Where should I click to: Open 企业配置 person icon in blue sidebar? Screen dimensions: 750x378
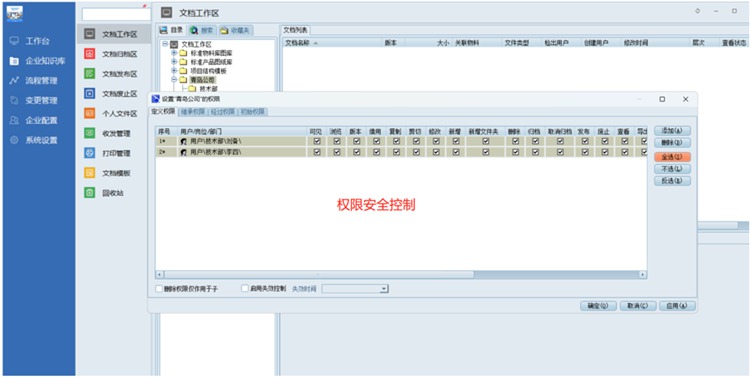[14, 121]
